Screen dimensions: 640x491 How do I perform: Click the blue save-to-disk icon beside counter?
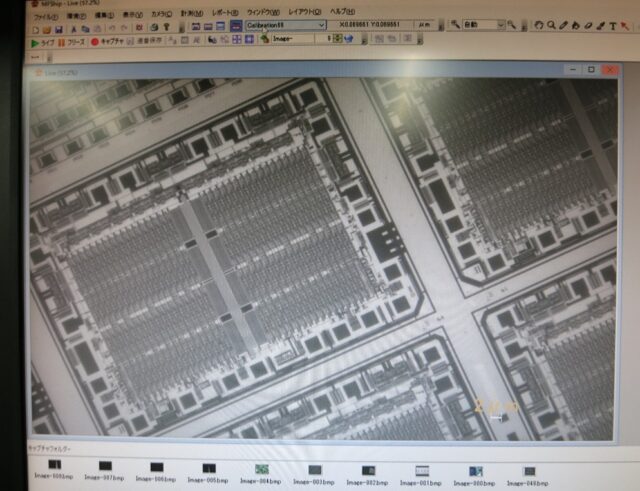pyautogui.click(x=349, y=38)
